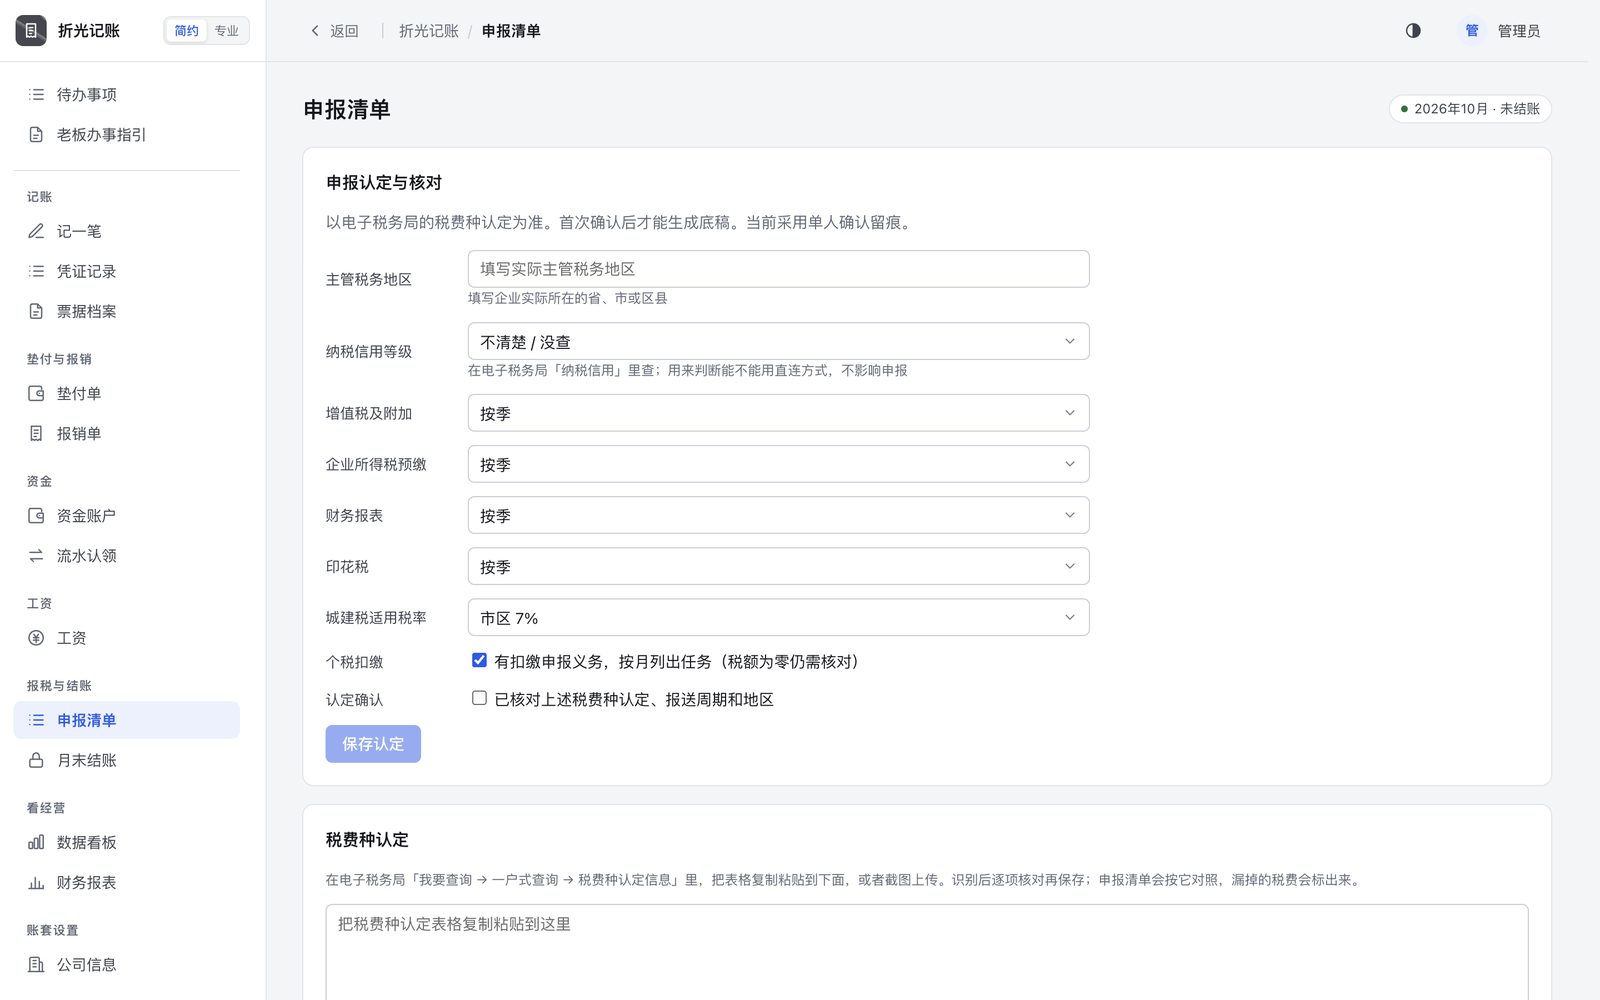Click the 折光记账 app logo icon
This screenshot has height=1000, width=1600.
(31, 31)
